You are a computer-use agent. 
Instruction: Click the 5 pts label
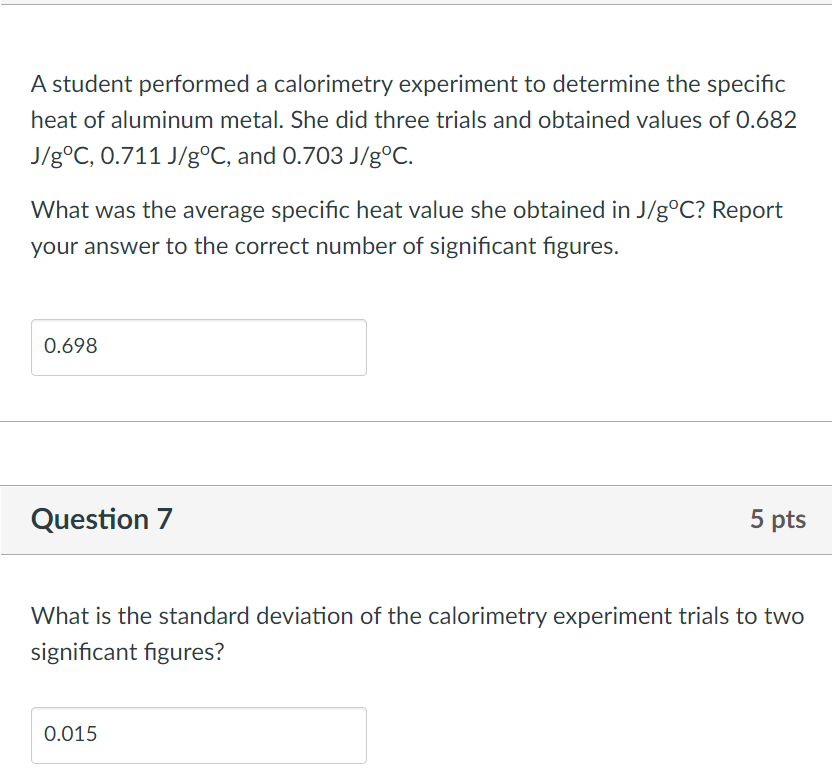[x=777, y=519]
